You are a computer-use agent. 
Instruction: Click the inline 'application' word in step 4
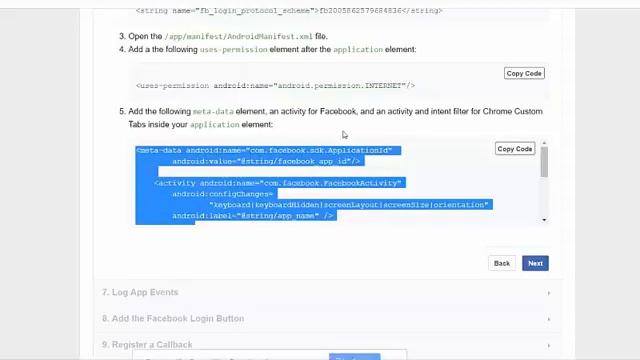click(x=358, y=49)
